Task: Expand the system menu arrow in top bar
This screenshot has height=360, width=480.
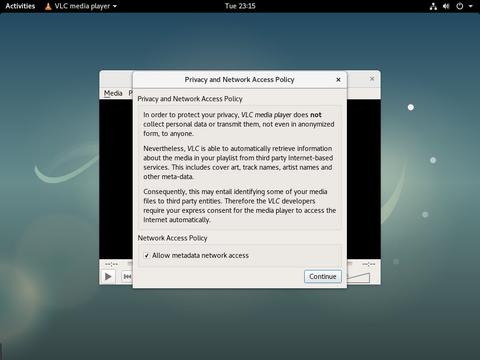Action: point(470,6)
